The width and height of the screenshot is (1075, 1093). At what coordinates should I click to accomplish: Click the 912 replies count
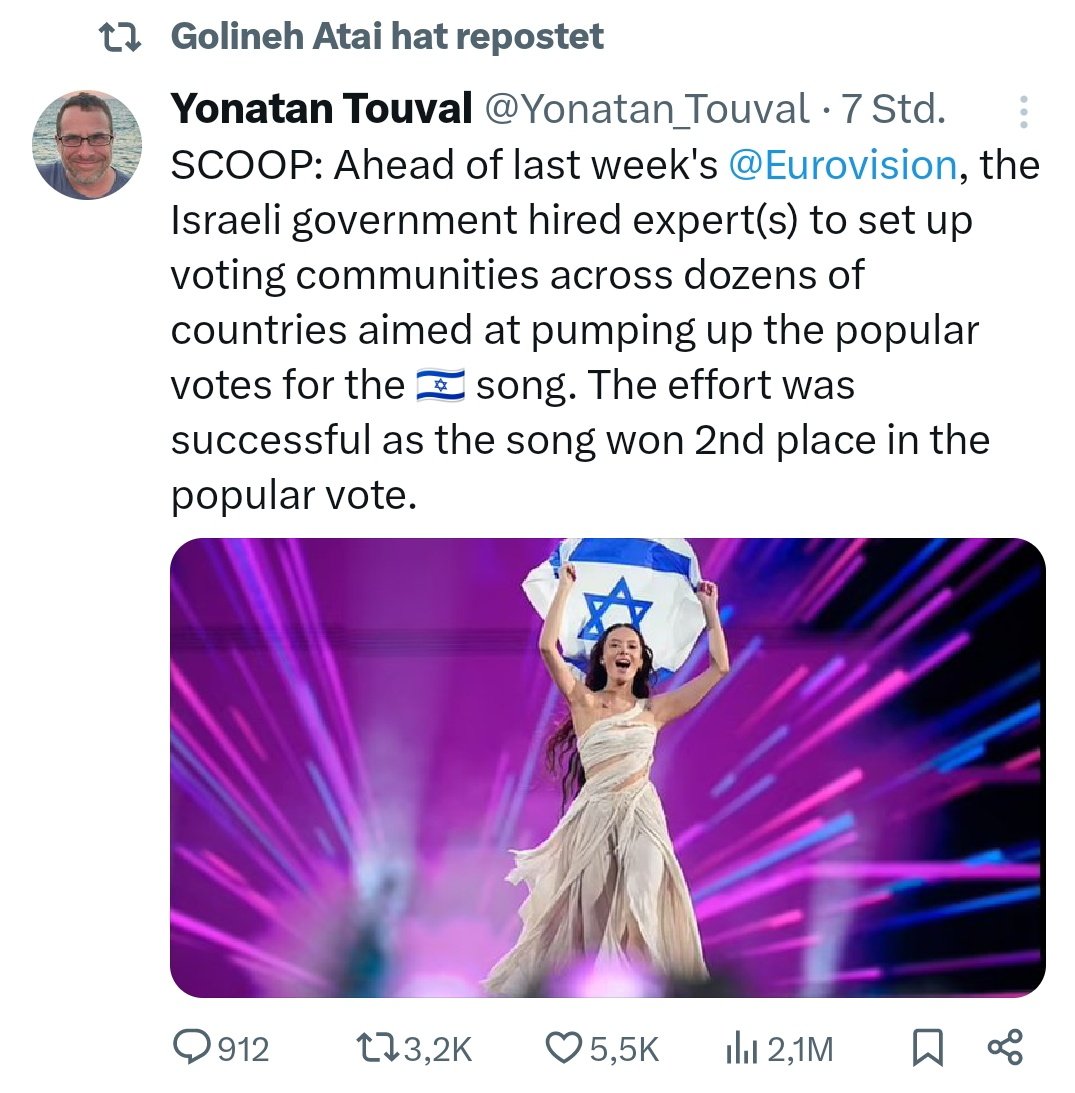pyautogui.click(x=243, y=1049)
